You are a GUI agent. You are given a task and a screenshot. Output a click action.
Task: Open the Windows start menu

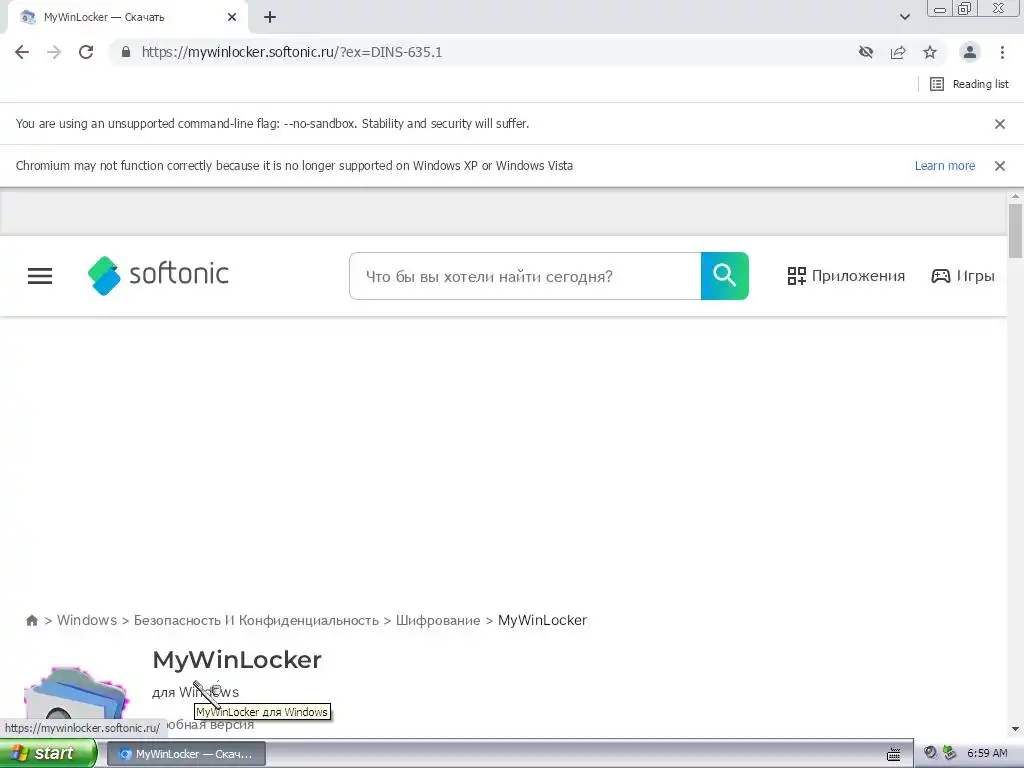[48, 754]
